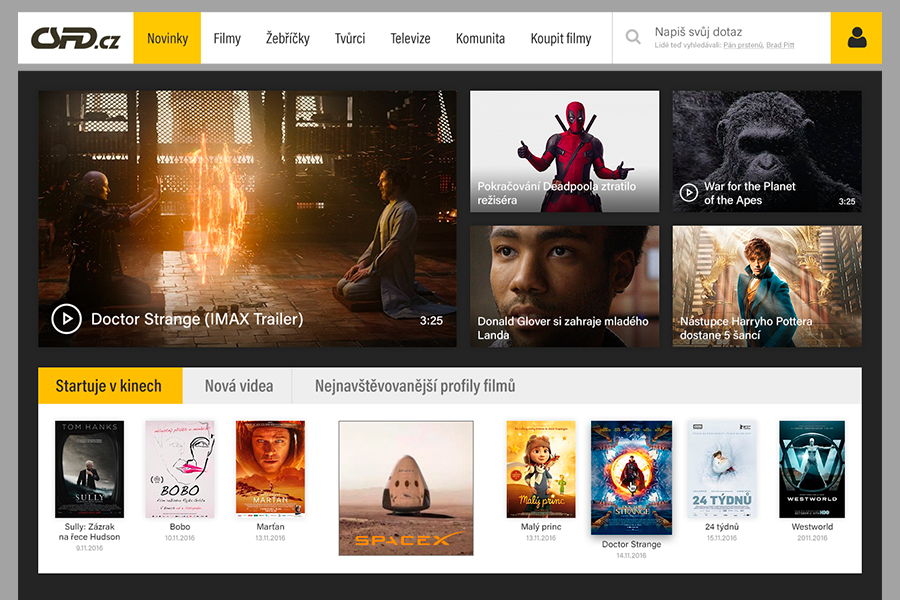Image resolution: width=900 pixels, height=600 pixels.
Task: Play War for the Planet of the Apes video
Action: [x=689, y=192]
